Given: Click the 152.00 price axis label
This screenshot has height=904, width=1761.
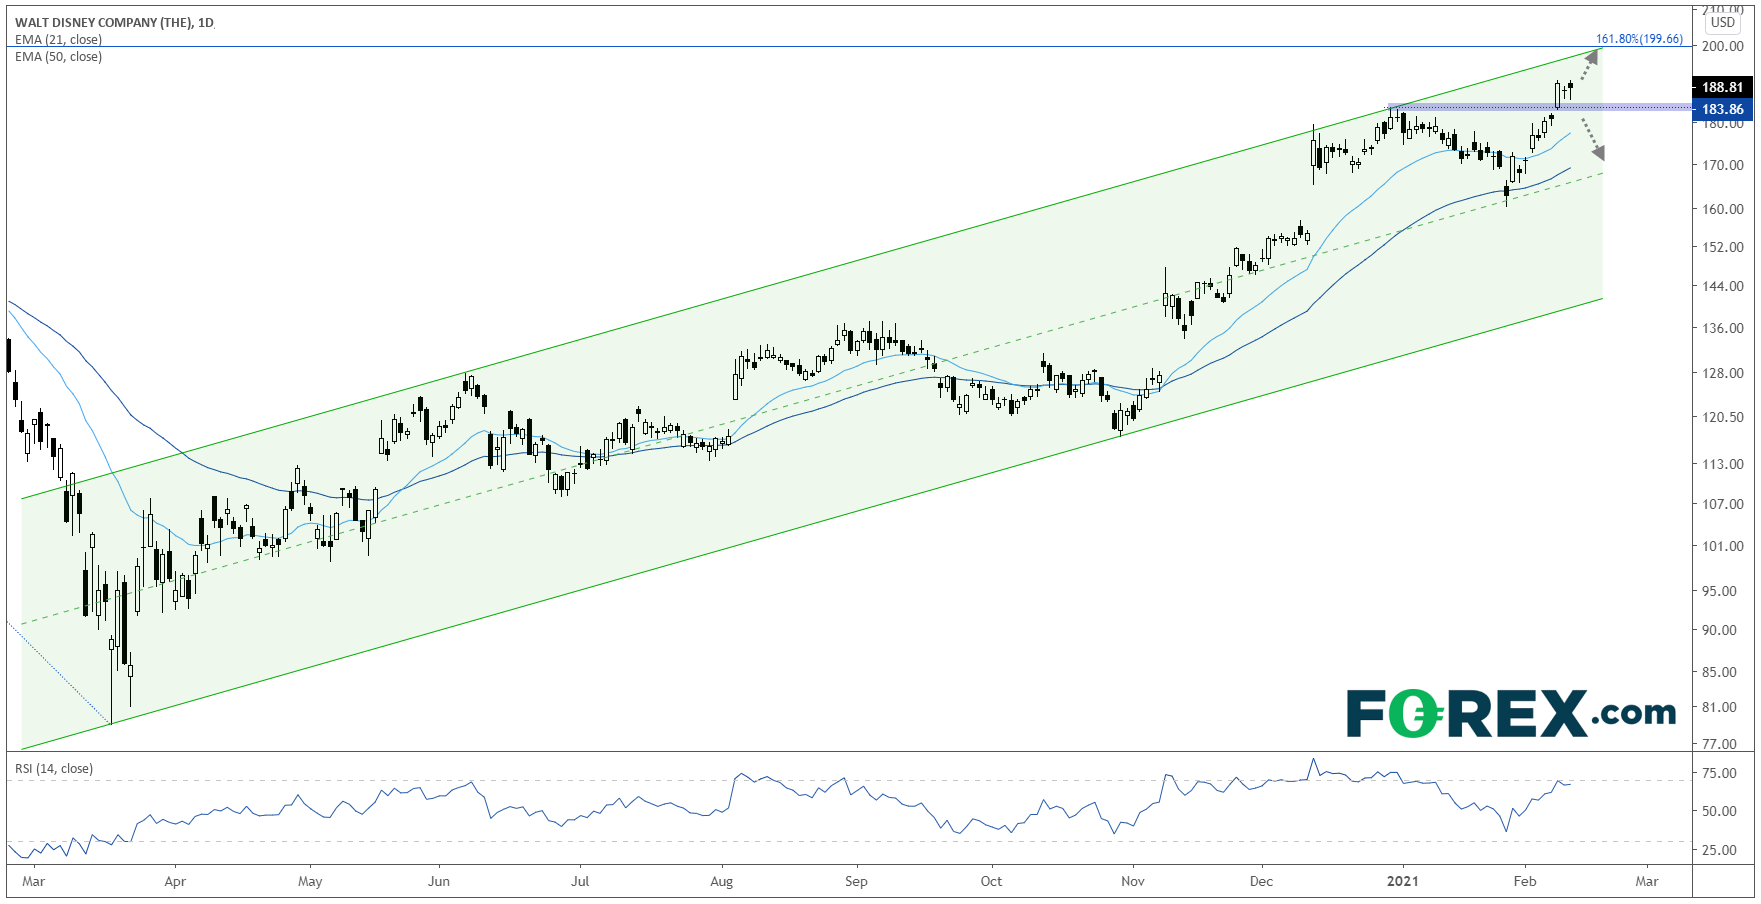Looking at the screenshot, I should 1723,247.
